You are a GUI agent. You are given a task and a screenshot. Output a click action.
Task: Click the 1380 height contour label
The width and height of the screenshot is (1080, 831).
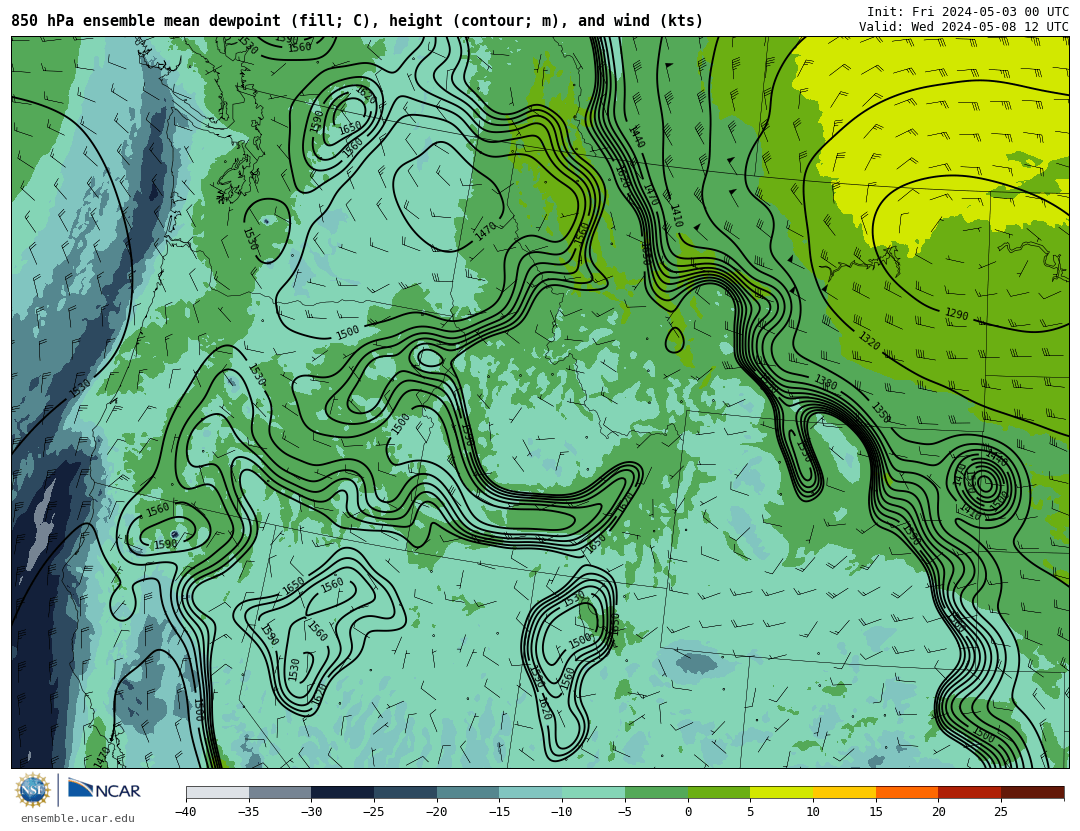click(x=826, y=381)
